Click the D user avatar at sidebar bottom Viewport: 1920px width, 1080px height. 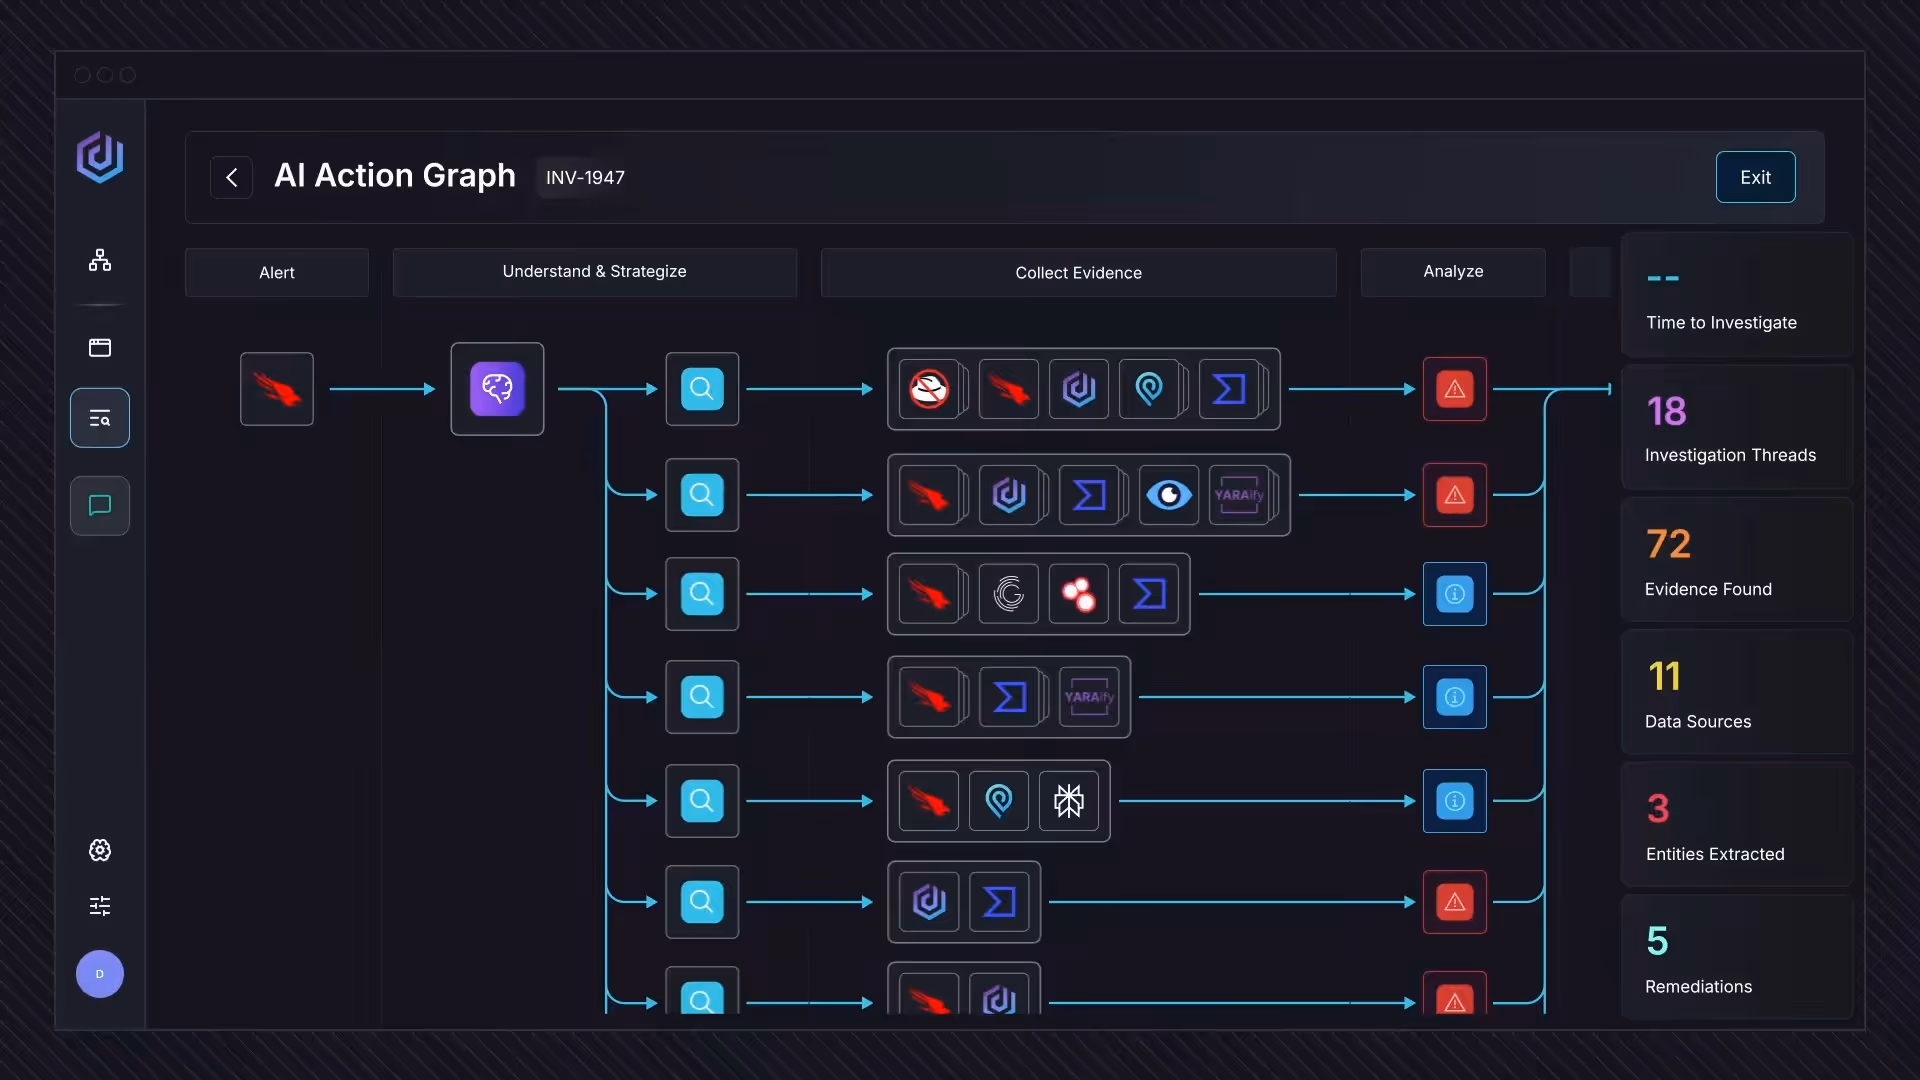[100, 973]
